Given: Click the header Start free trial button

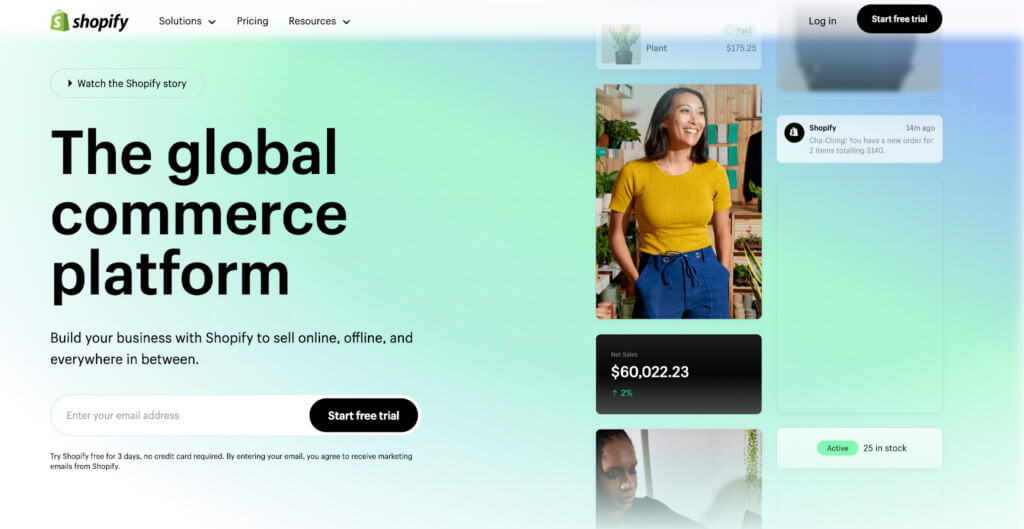Looking at the screenshot, I should click(x=899, y=19).
